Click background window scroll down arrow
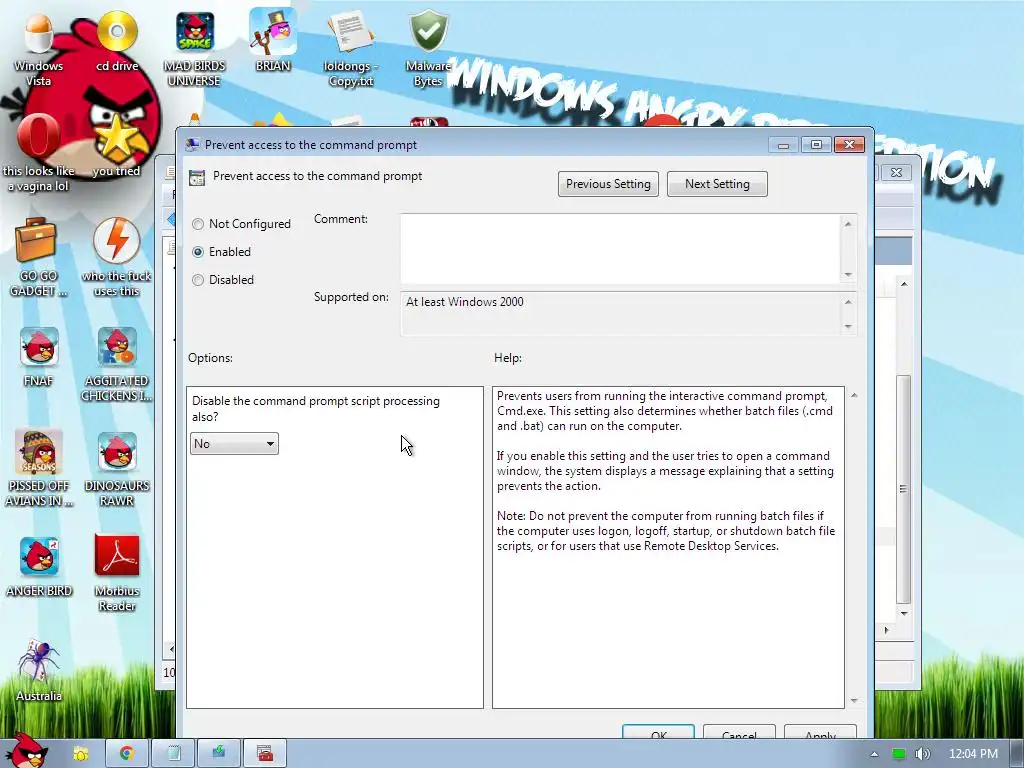Screen dimensions: 1024x768 click(904, 613)
